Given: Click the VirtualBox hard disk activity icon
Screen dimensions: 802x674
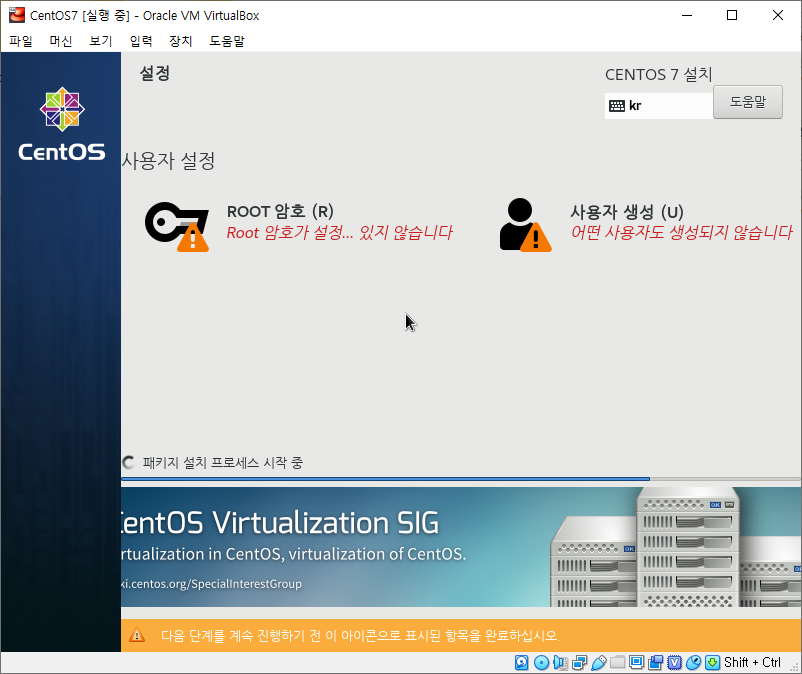Looking at the screenshot, I should pos(521,662).
